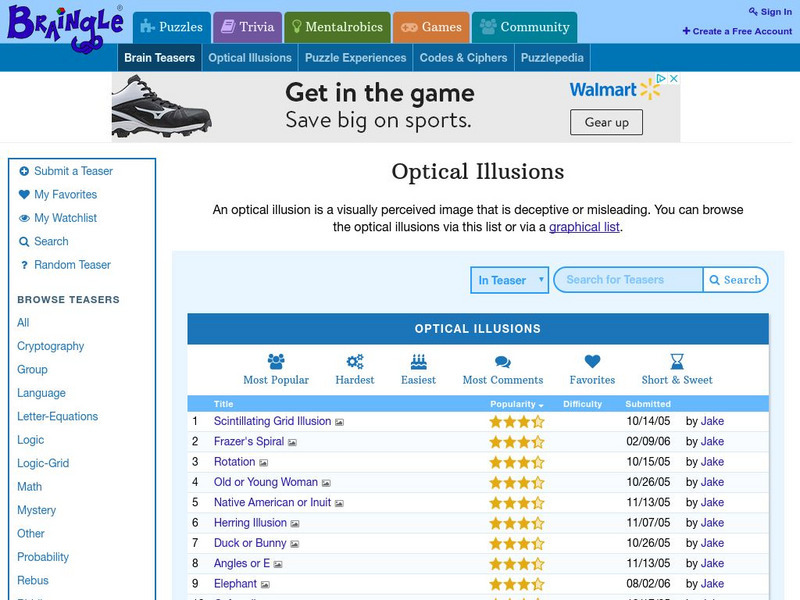Open Puzzlepedia submenu
800x600 pixels.
(552, 58)
